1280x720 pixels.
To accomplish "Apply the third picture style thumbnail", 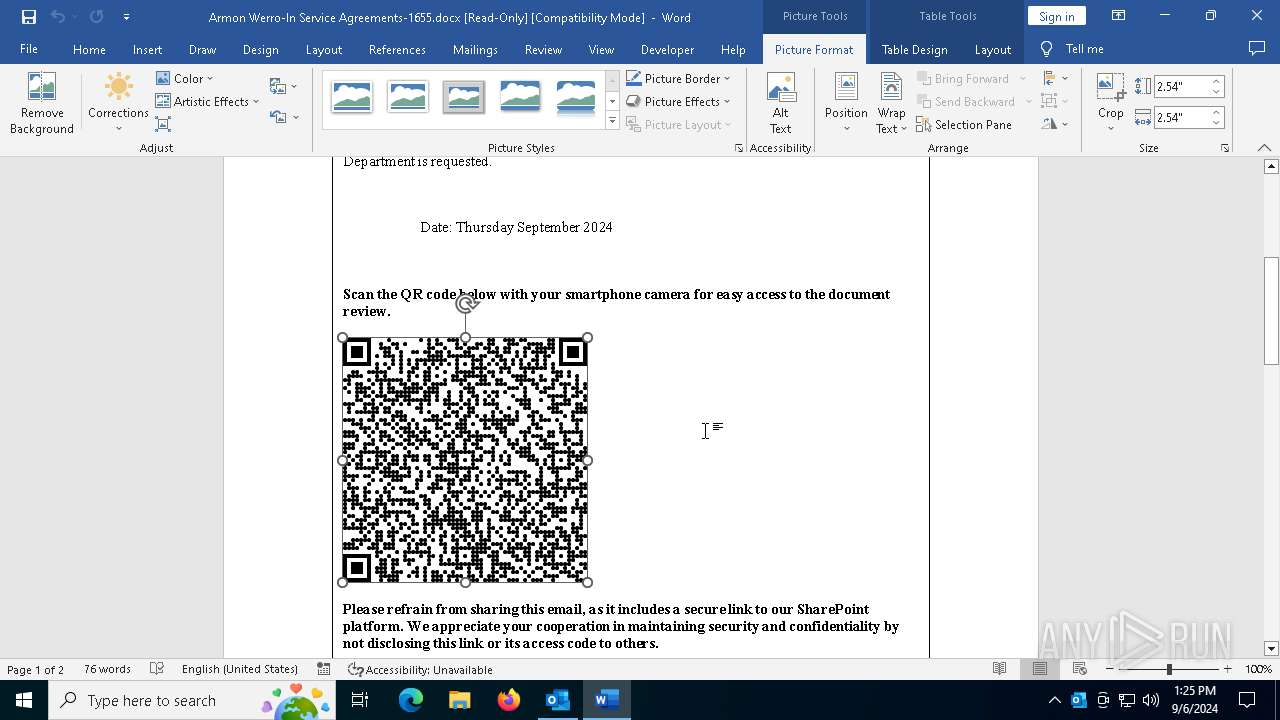I will (x=463, y=97).
